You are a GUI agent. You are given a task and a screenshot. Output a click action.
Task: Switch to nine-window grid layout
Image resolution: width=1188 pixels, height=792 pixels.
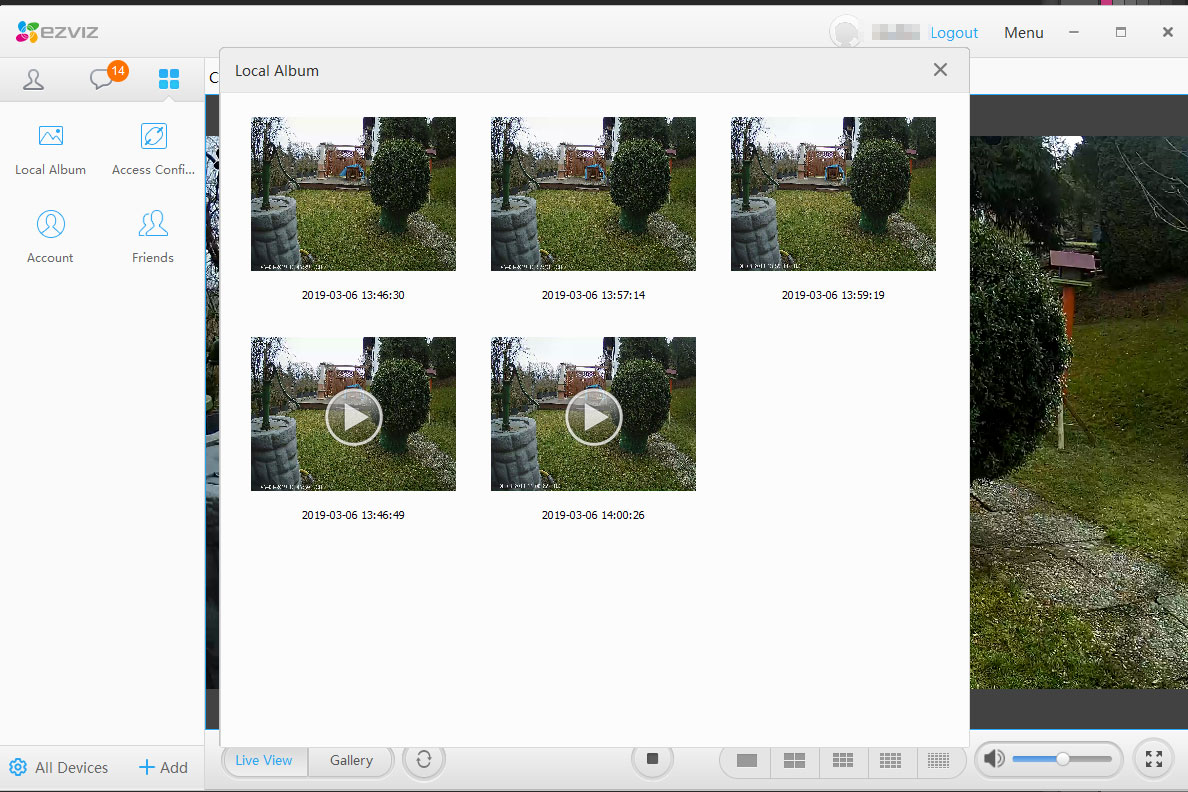pos(843,761)
